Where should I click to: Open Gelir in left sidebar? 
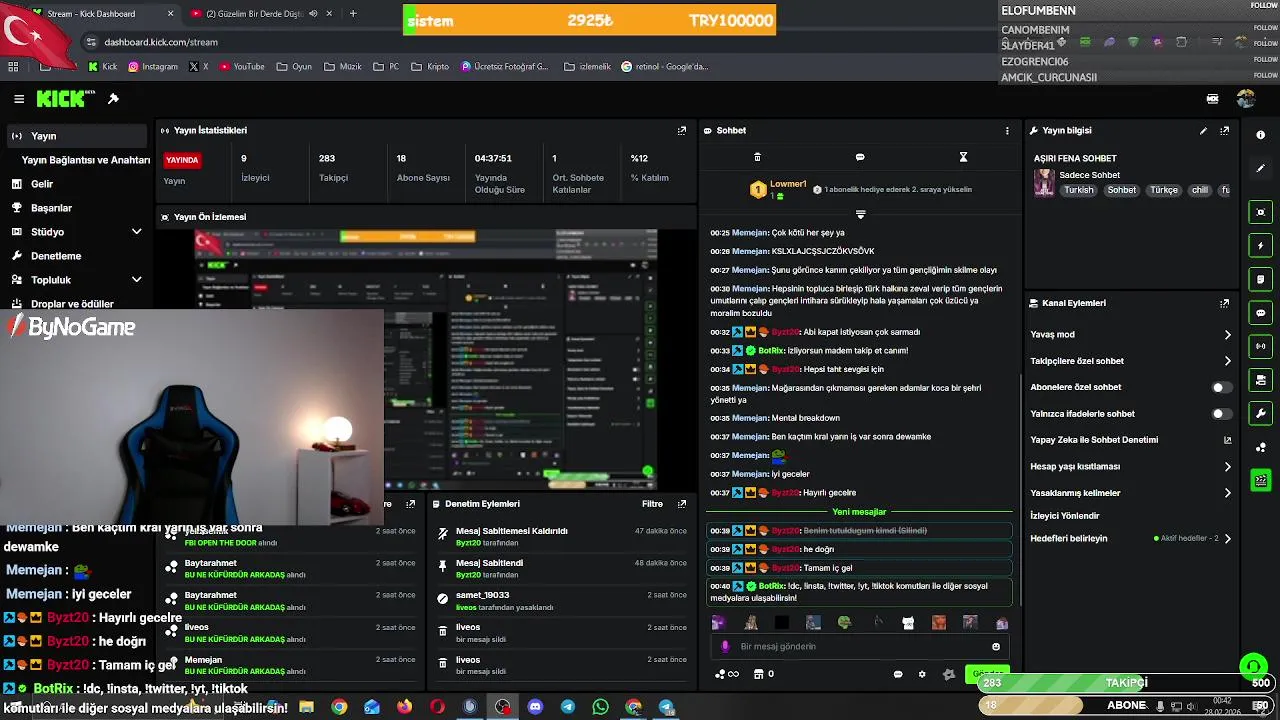(x=42, y=184)
